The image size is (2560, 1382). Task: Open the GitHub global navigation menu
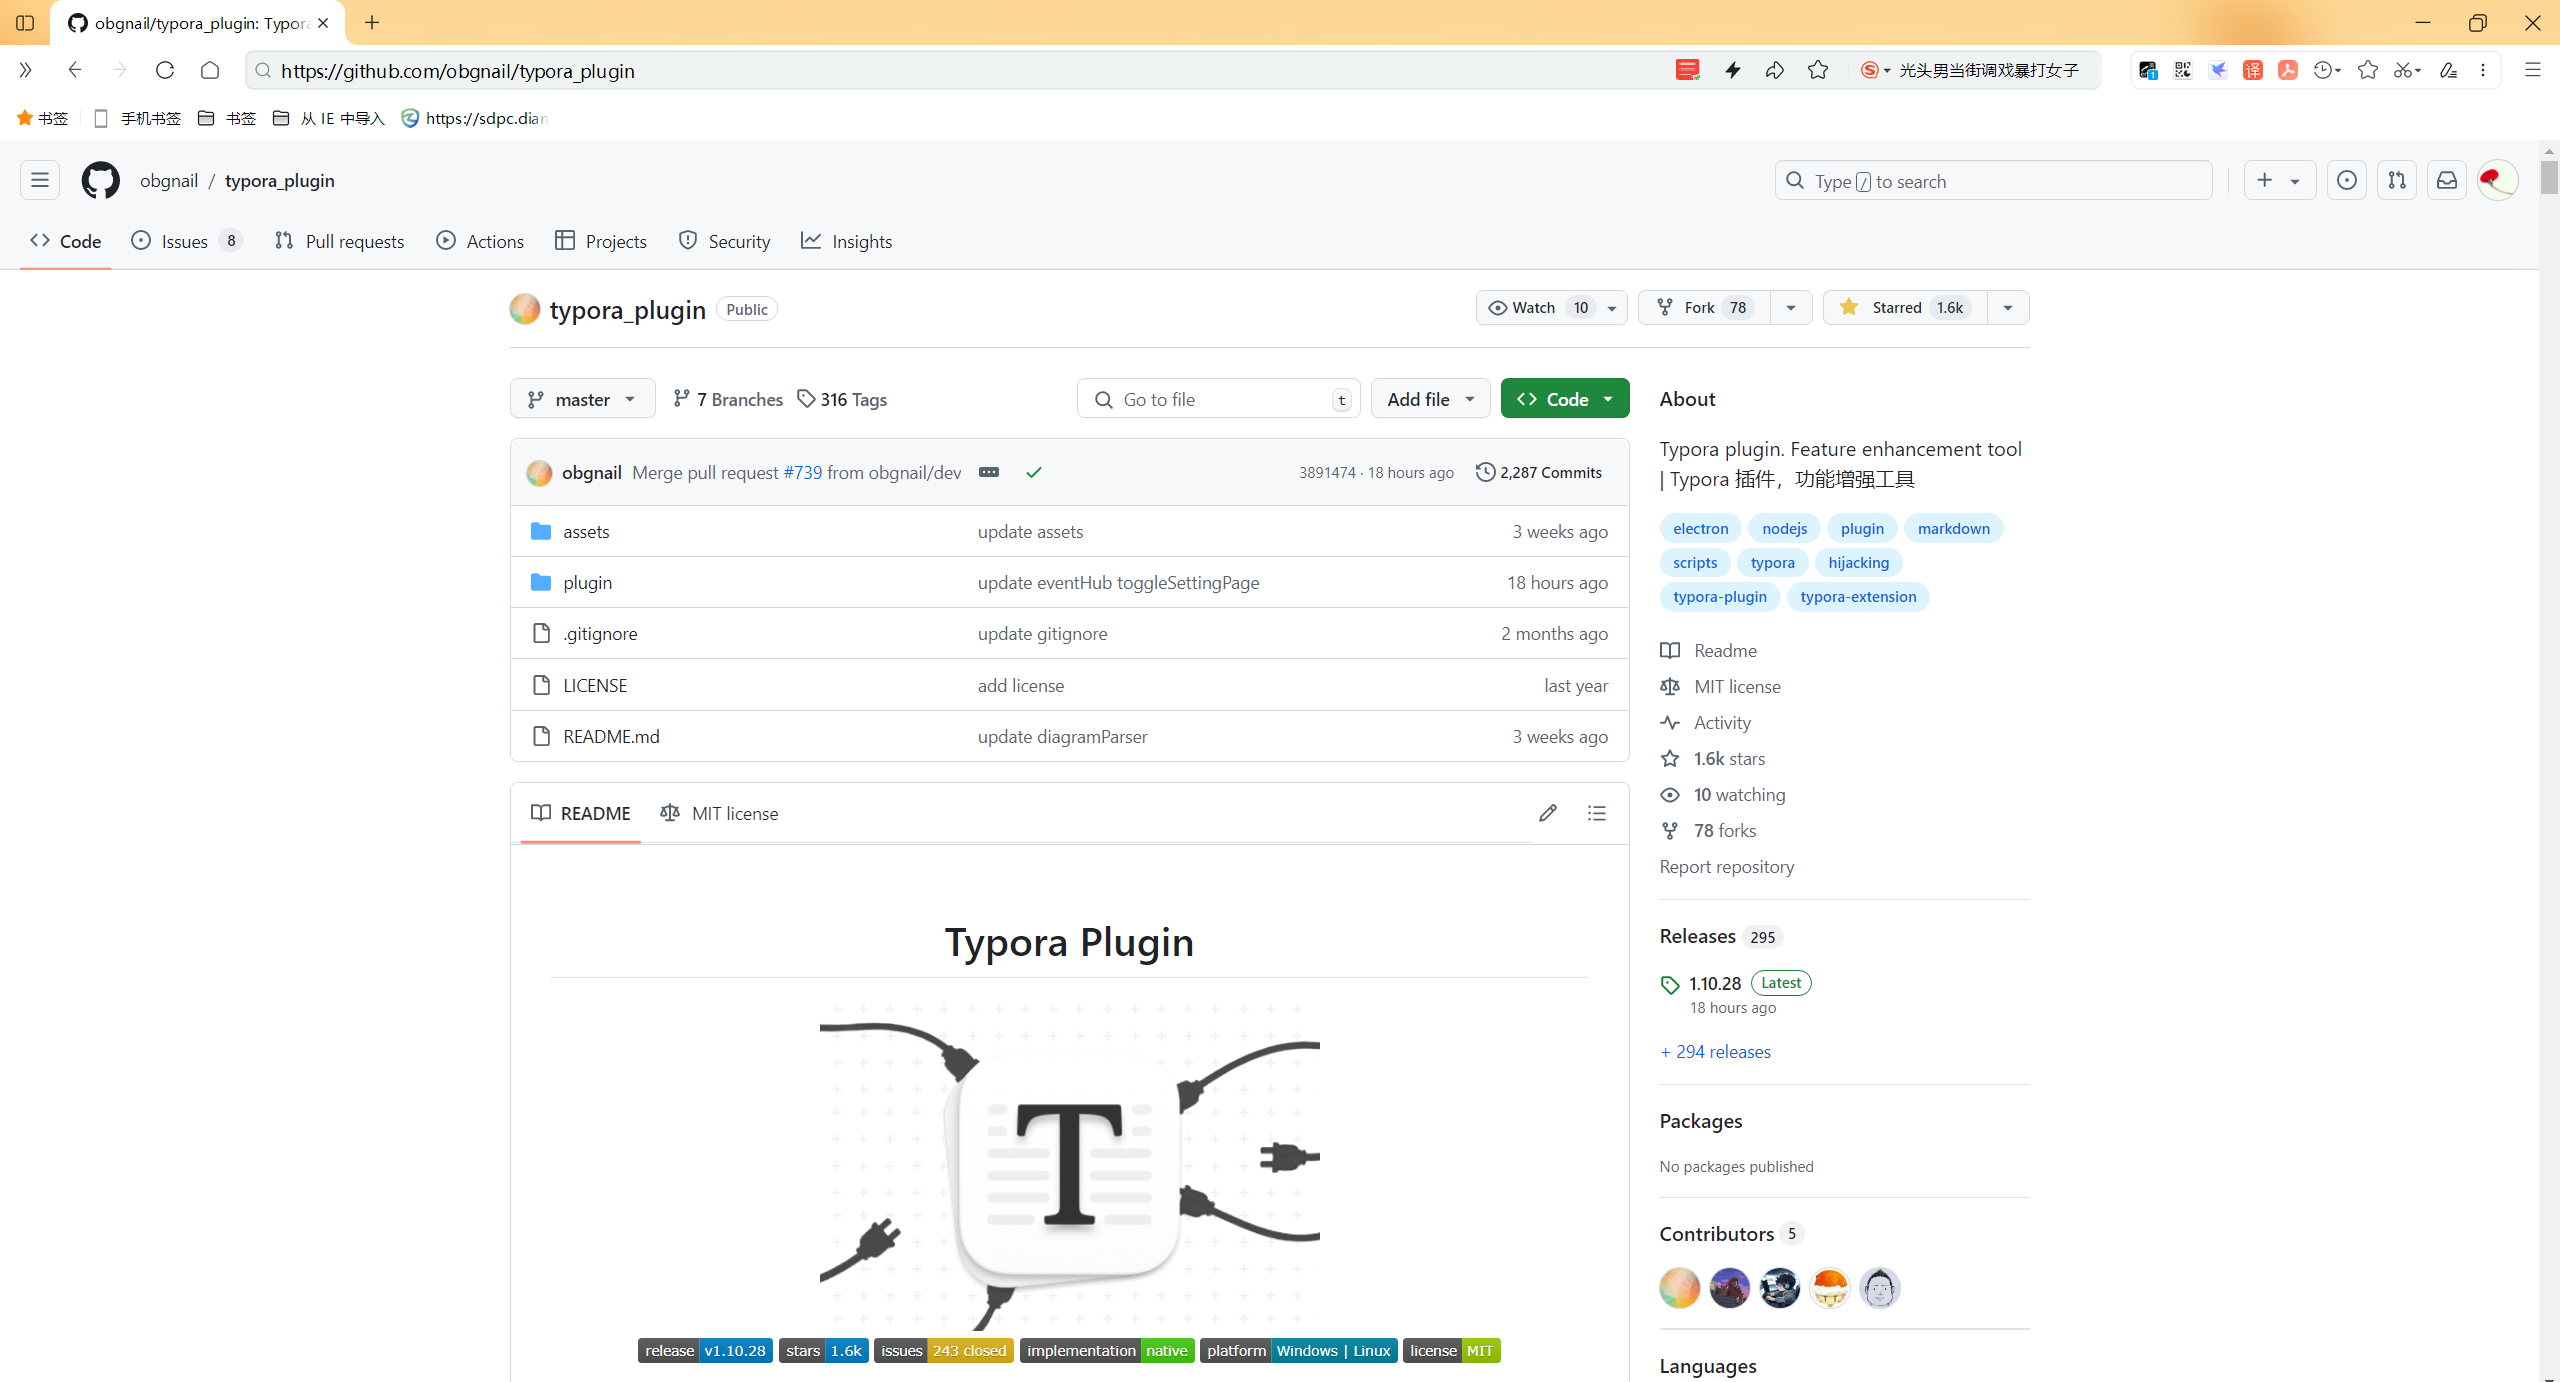pyautogui.click(x=40, y=181)
